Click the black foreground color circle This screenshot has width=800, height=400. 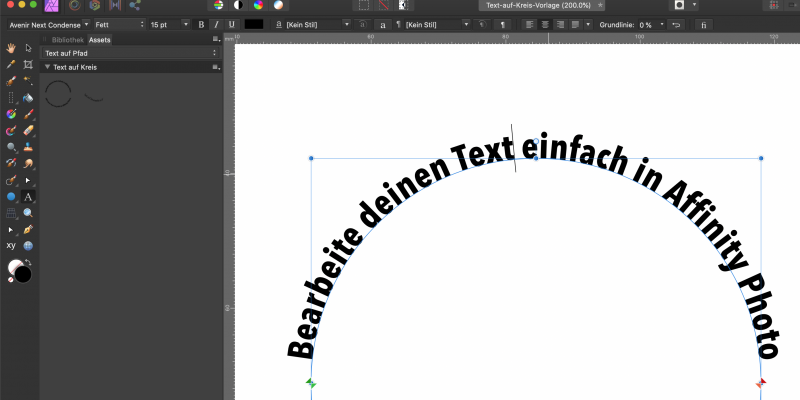click(23, 274)
